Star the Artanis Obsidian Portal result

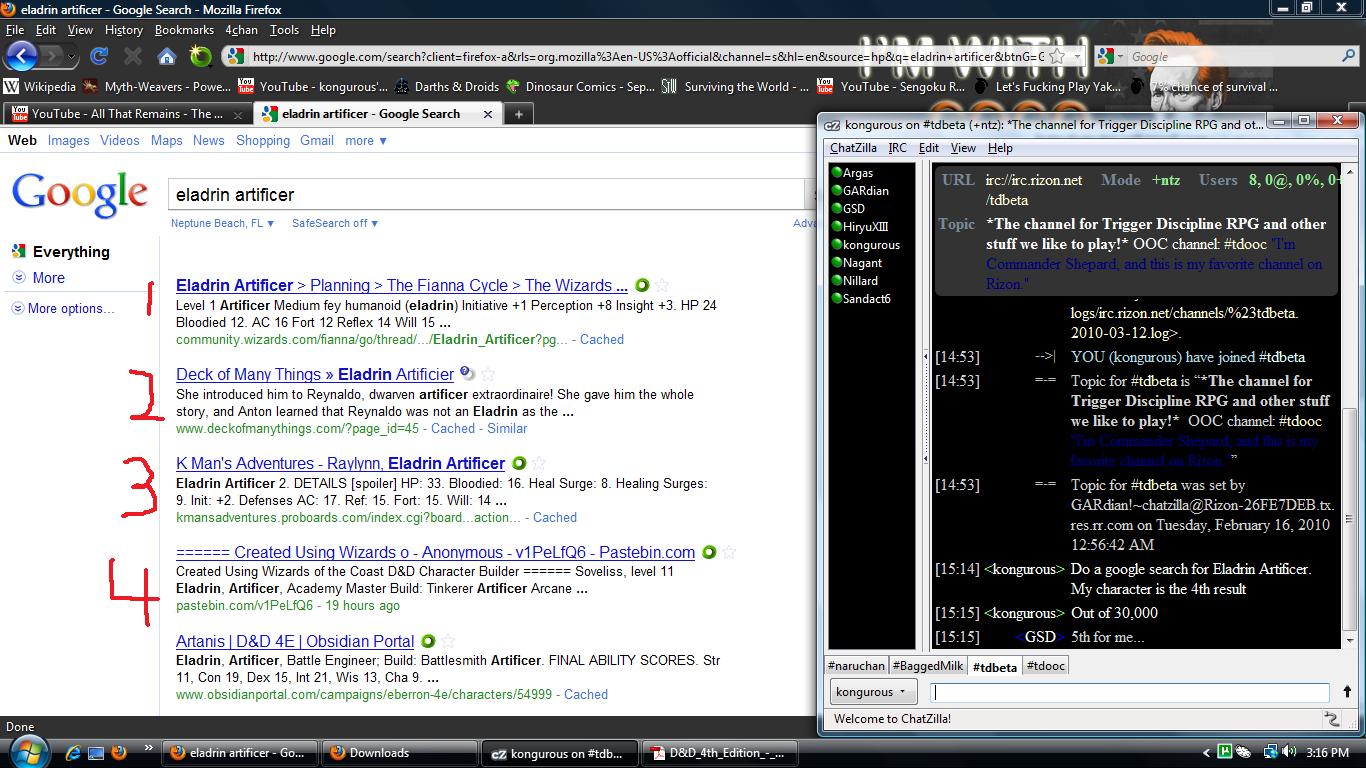[448, 641]
